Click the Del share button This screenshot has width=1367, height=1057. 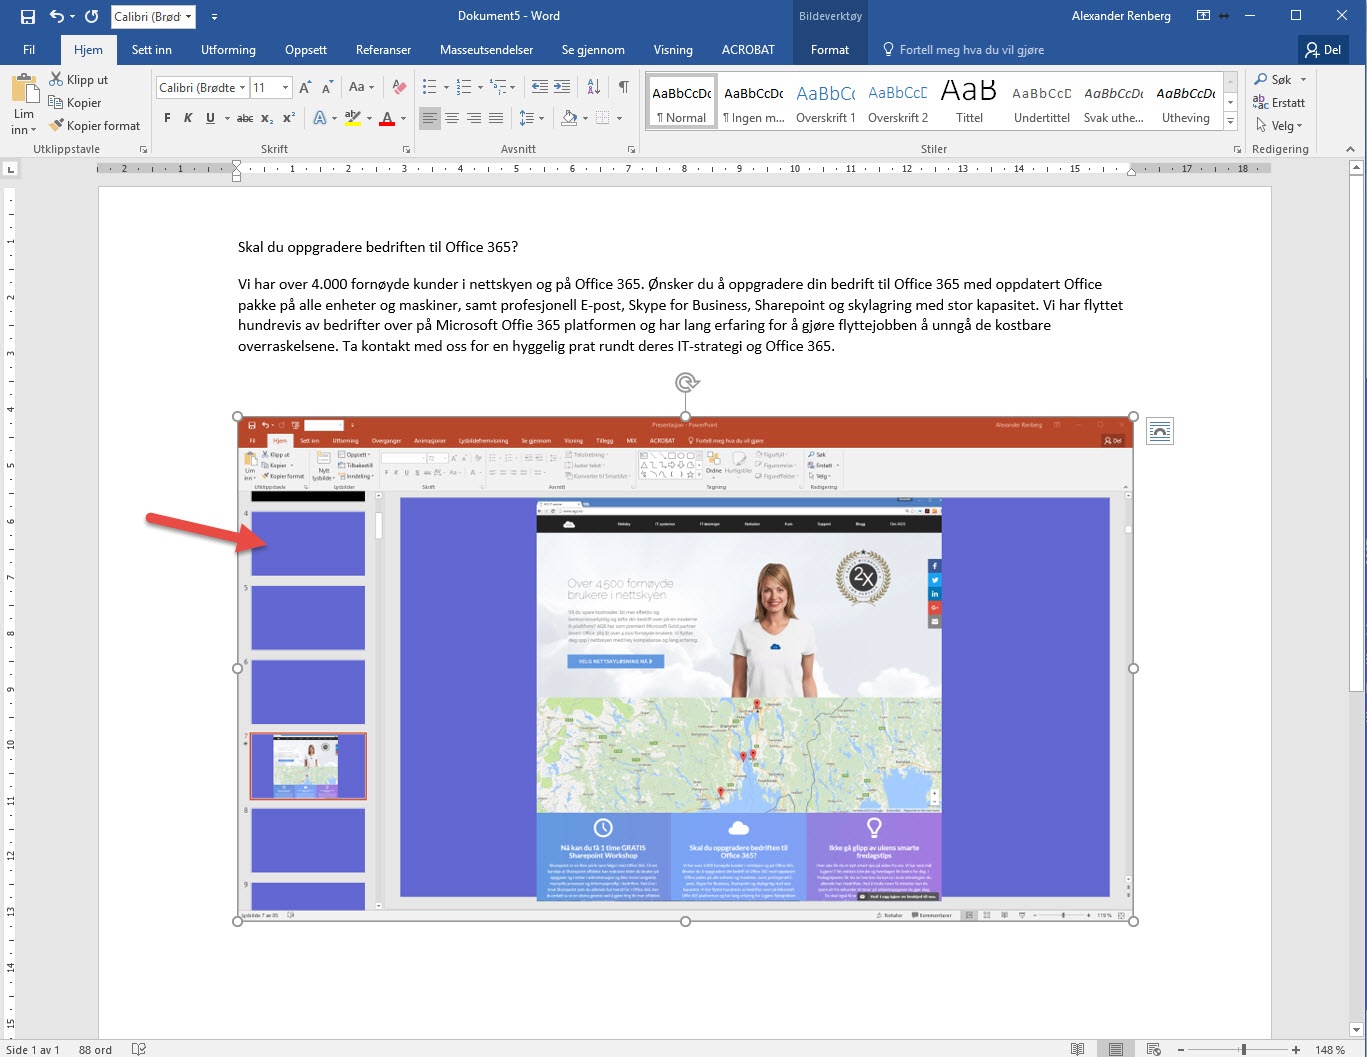point(1323,50)
